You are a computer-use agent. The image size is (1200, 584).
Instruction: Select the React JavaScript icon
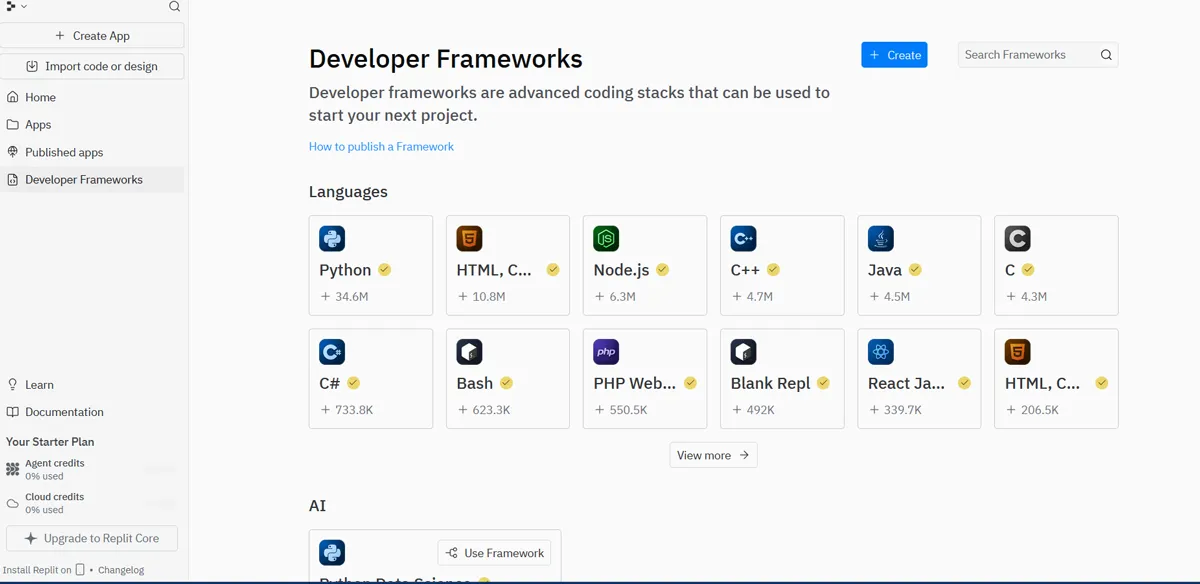pyautogui.click(x=880, y=351)
